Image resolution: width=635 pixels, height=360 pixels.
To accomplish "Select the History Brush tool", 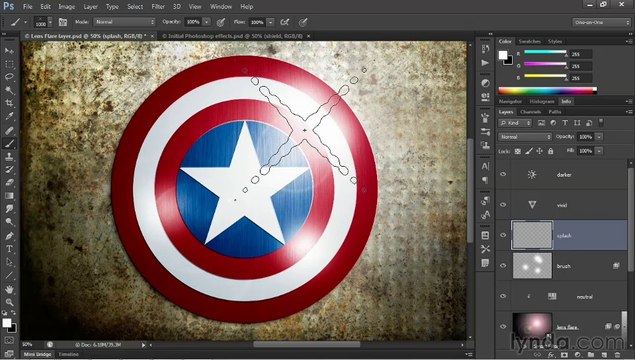I will [x=9, y=170].
